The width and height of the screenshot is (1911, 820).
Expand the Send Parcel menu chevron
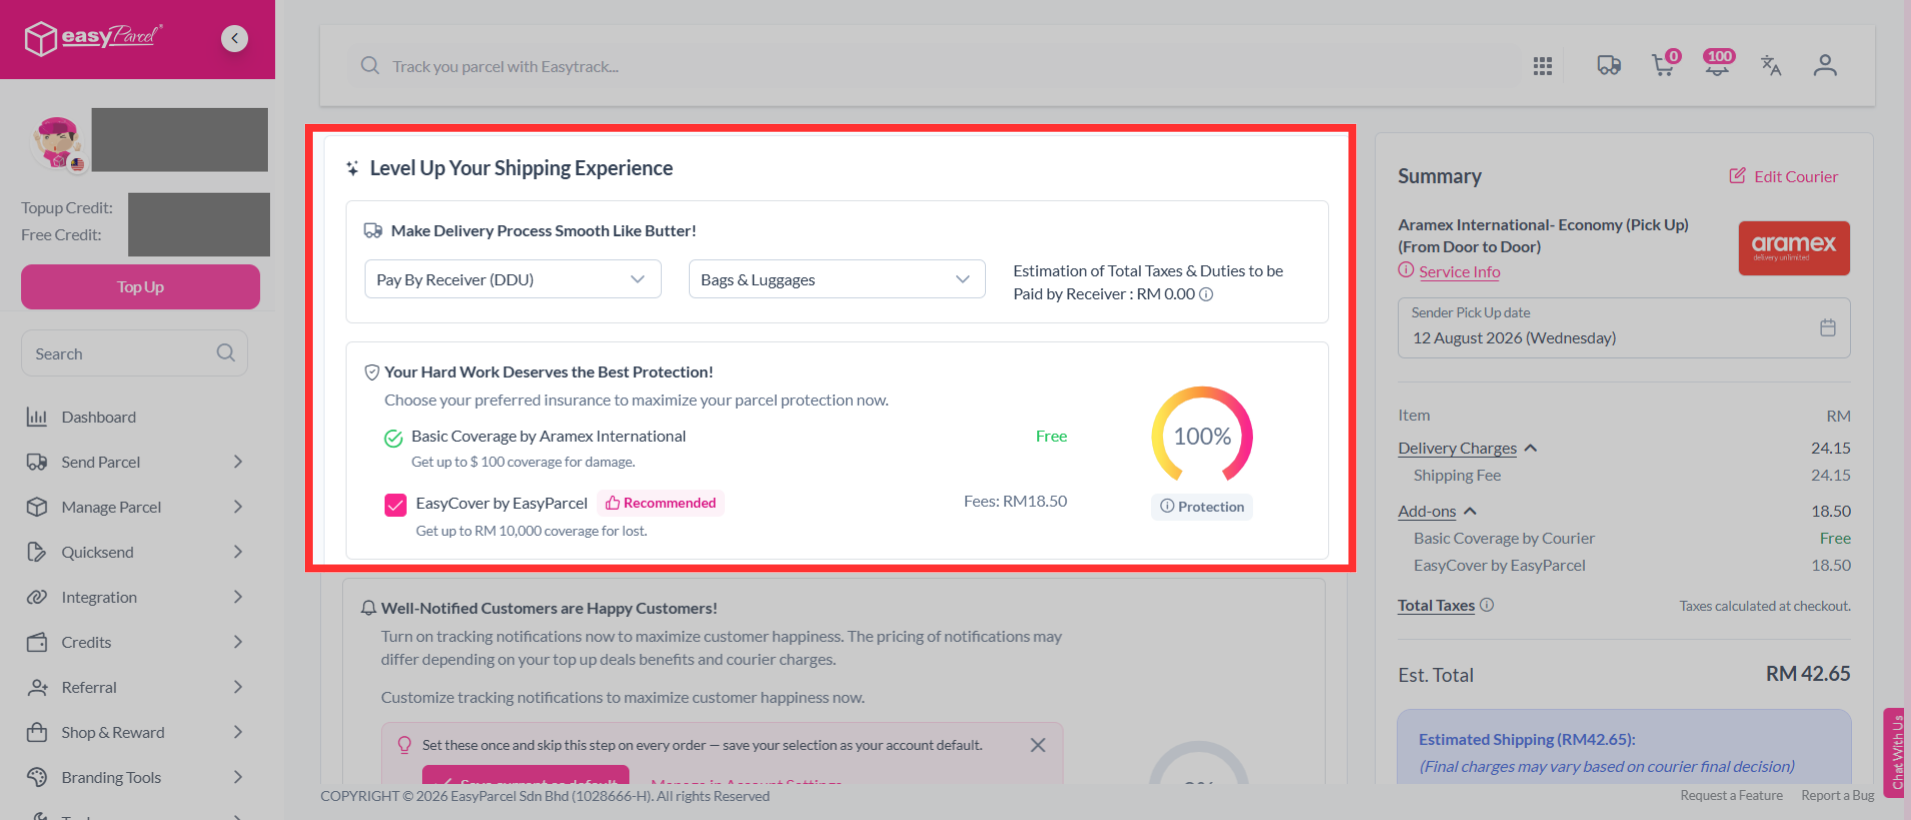tap(238, 462)
